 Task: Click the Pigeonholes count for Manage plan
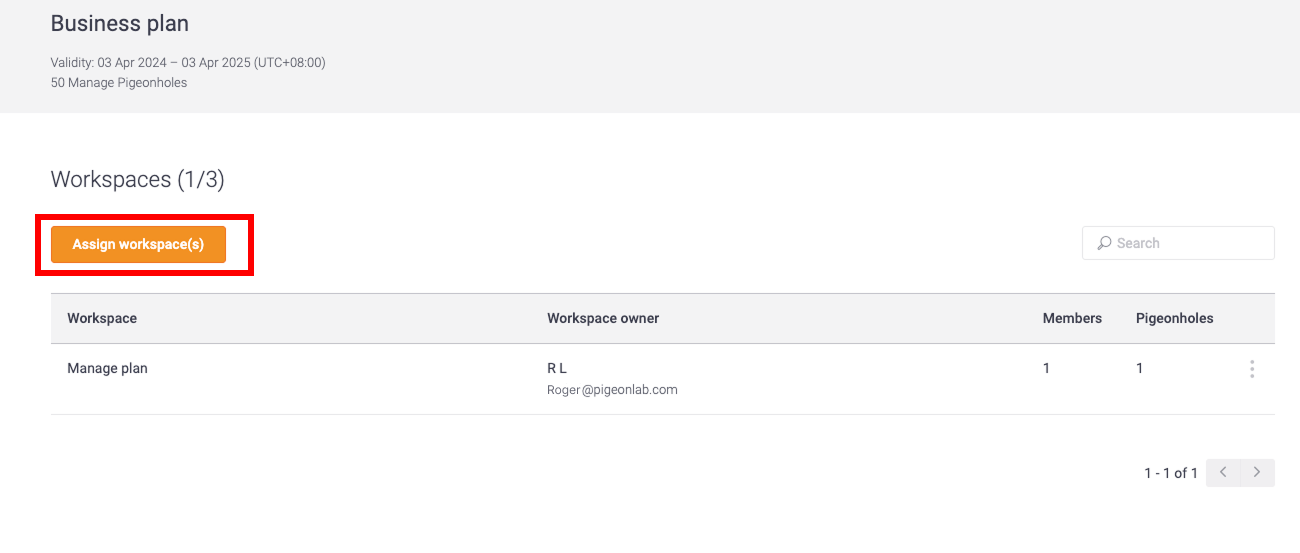click(1139, 368)
